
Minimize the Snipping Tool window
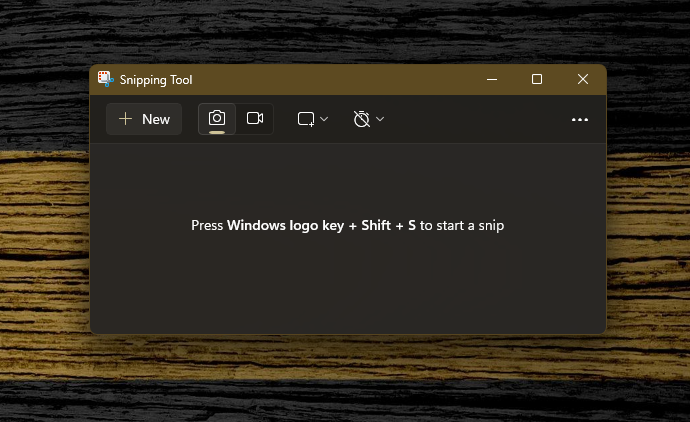(x=491, y=79)
